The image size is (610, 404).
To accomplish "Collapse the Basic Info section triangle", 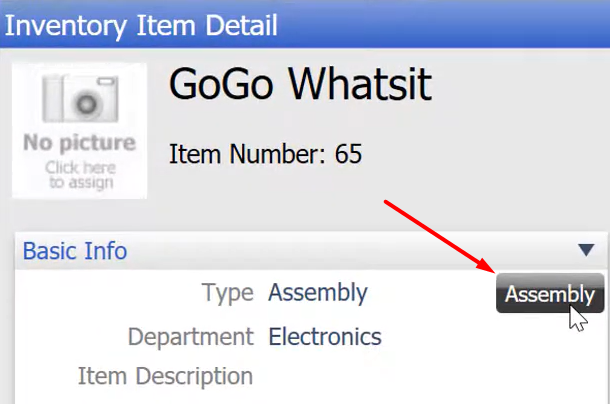I will click(586, 250).
